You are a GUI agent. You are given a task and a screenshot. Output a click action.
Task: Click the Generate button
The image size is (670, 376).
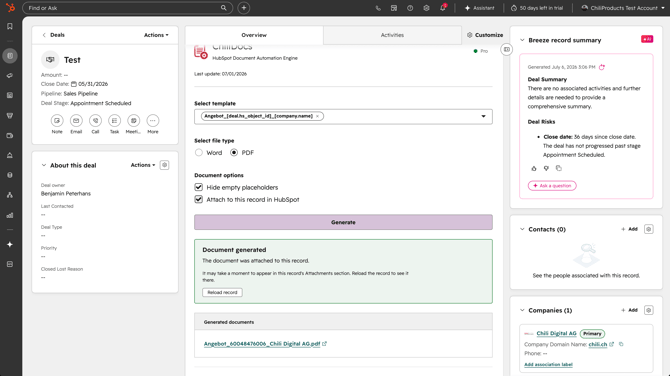tap(343, 222)
